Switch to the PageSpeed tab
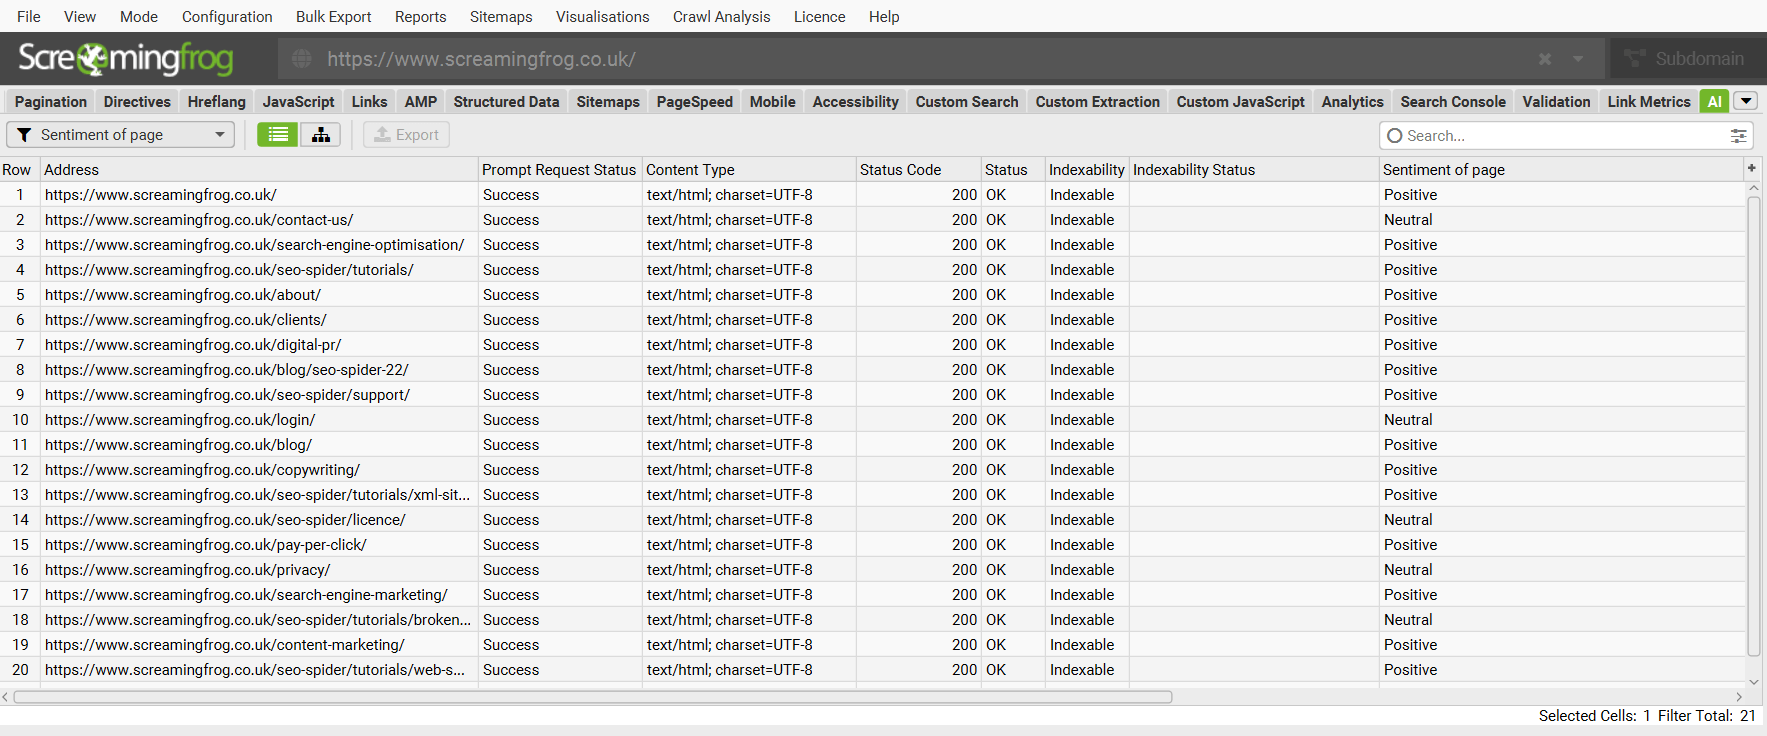The height and width of the screenshot is (736, 1767). [x=695, y=101]
